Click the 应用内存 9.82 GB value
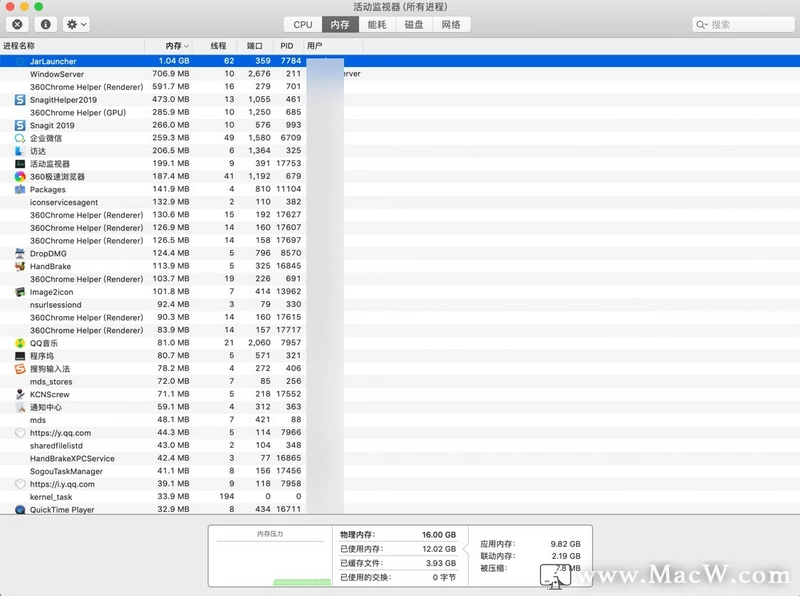This screenshot has height=596, width=800. pyautogui.click(x=565, y=544)
